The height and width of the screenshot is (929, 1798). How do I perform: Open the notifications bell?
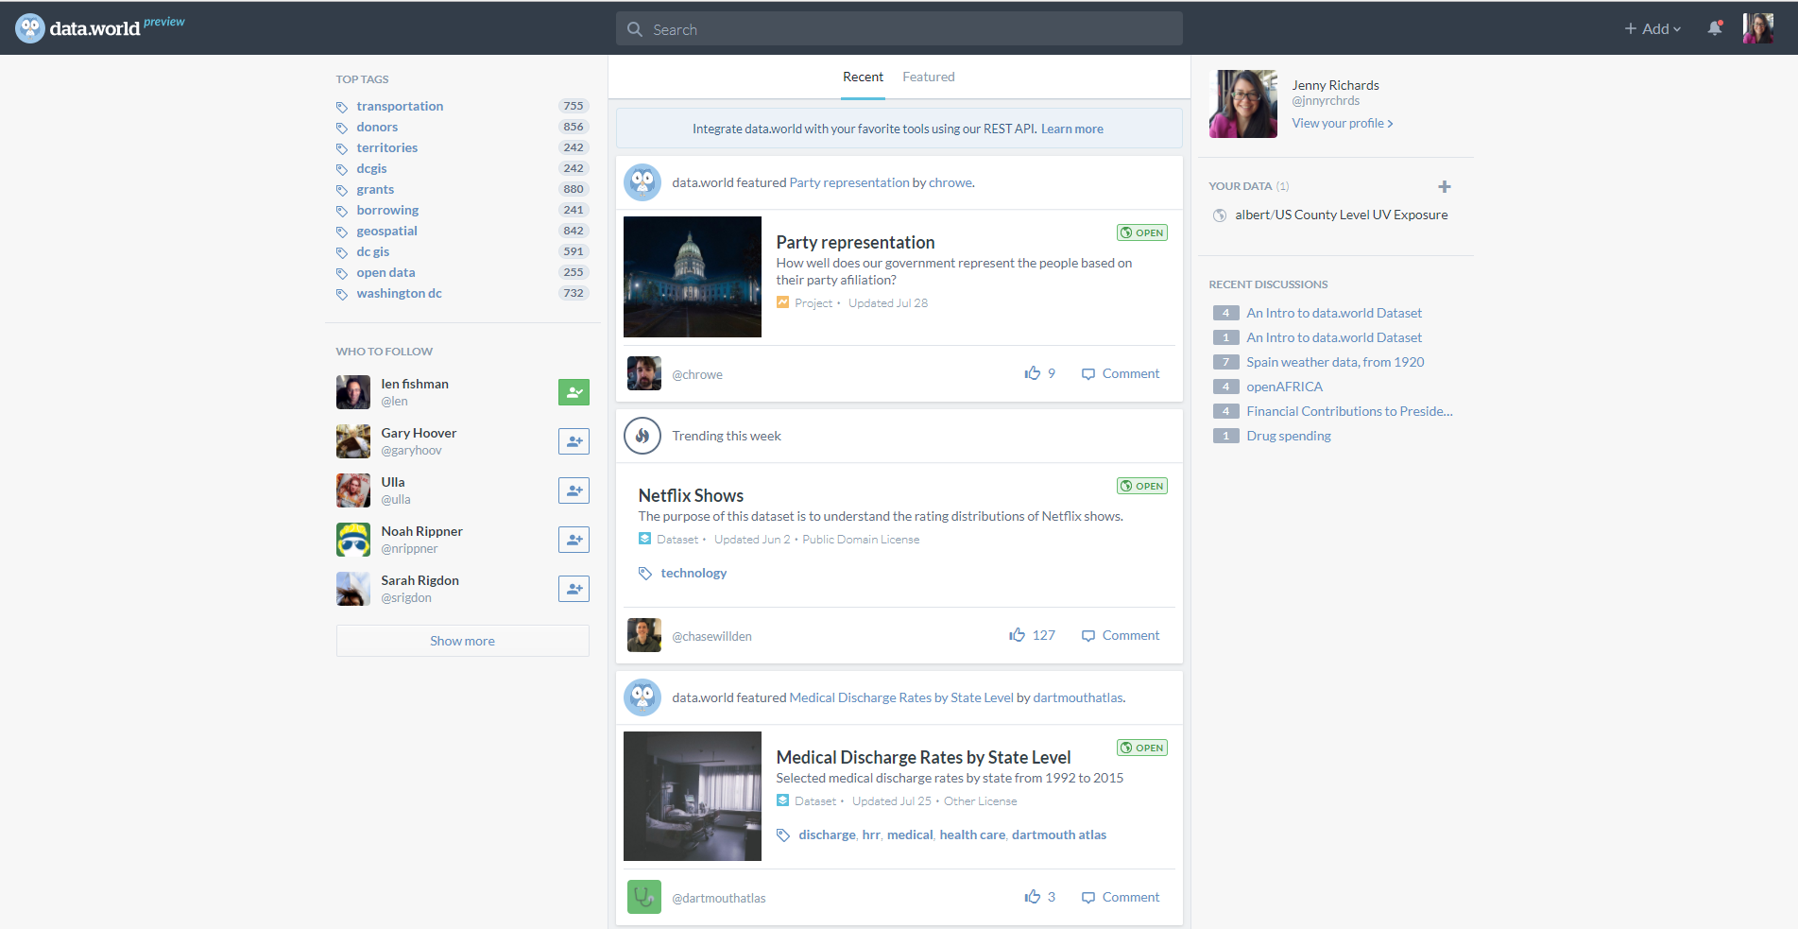tap(1715, 28)
